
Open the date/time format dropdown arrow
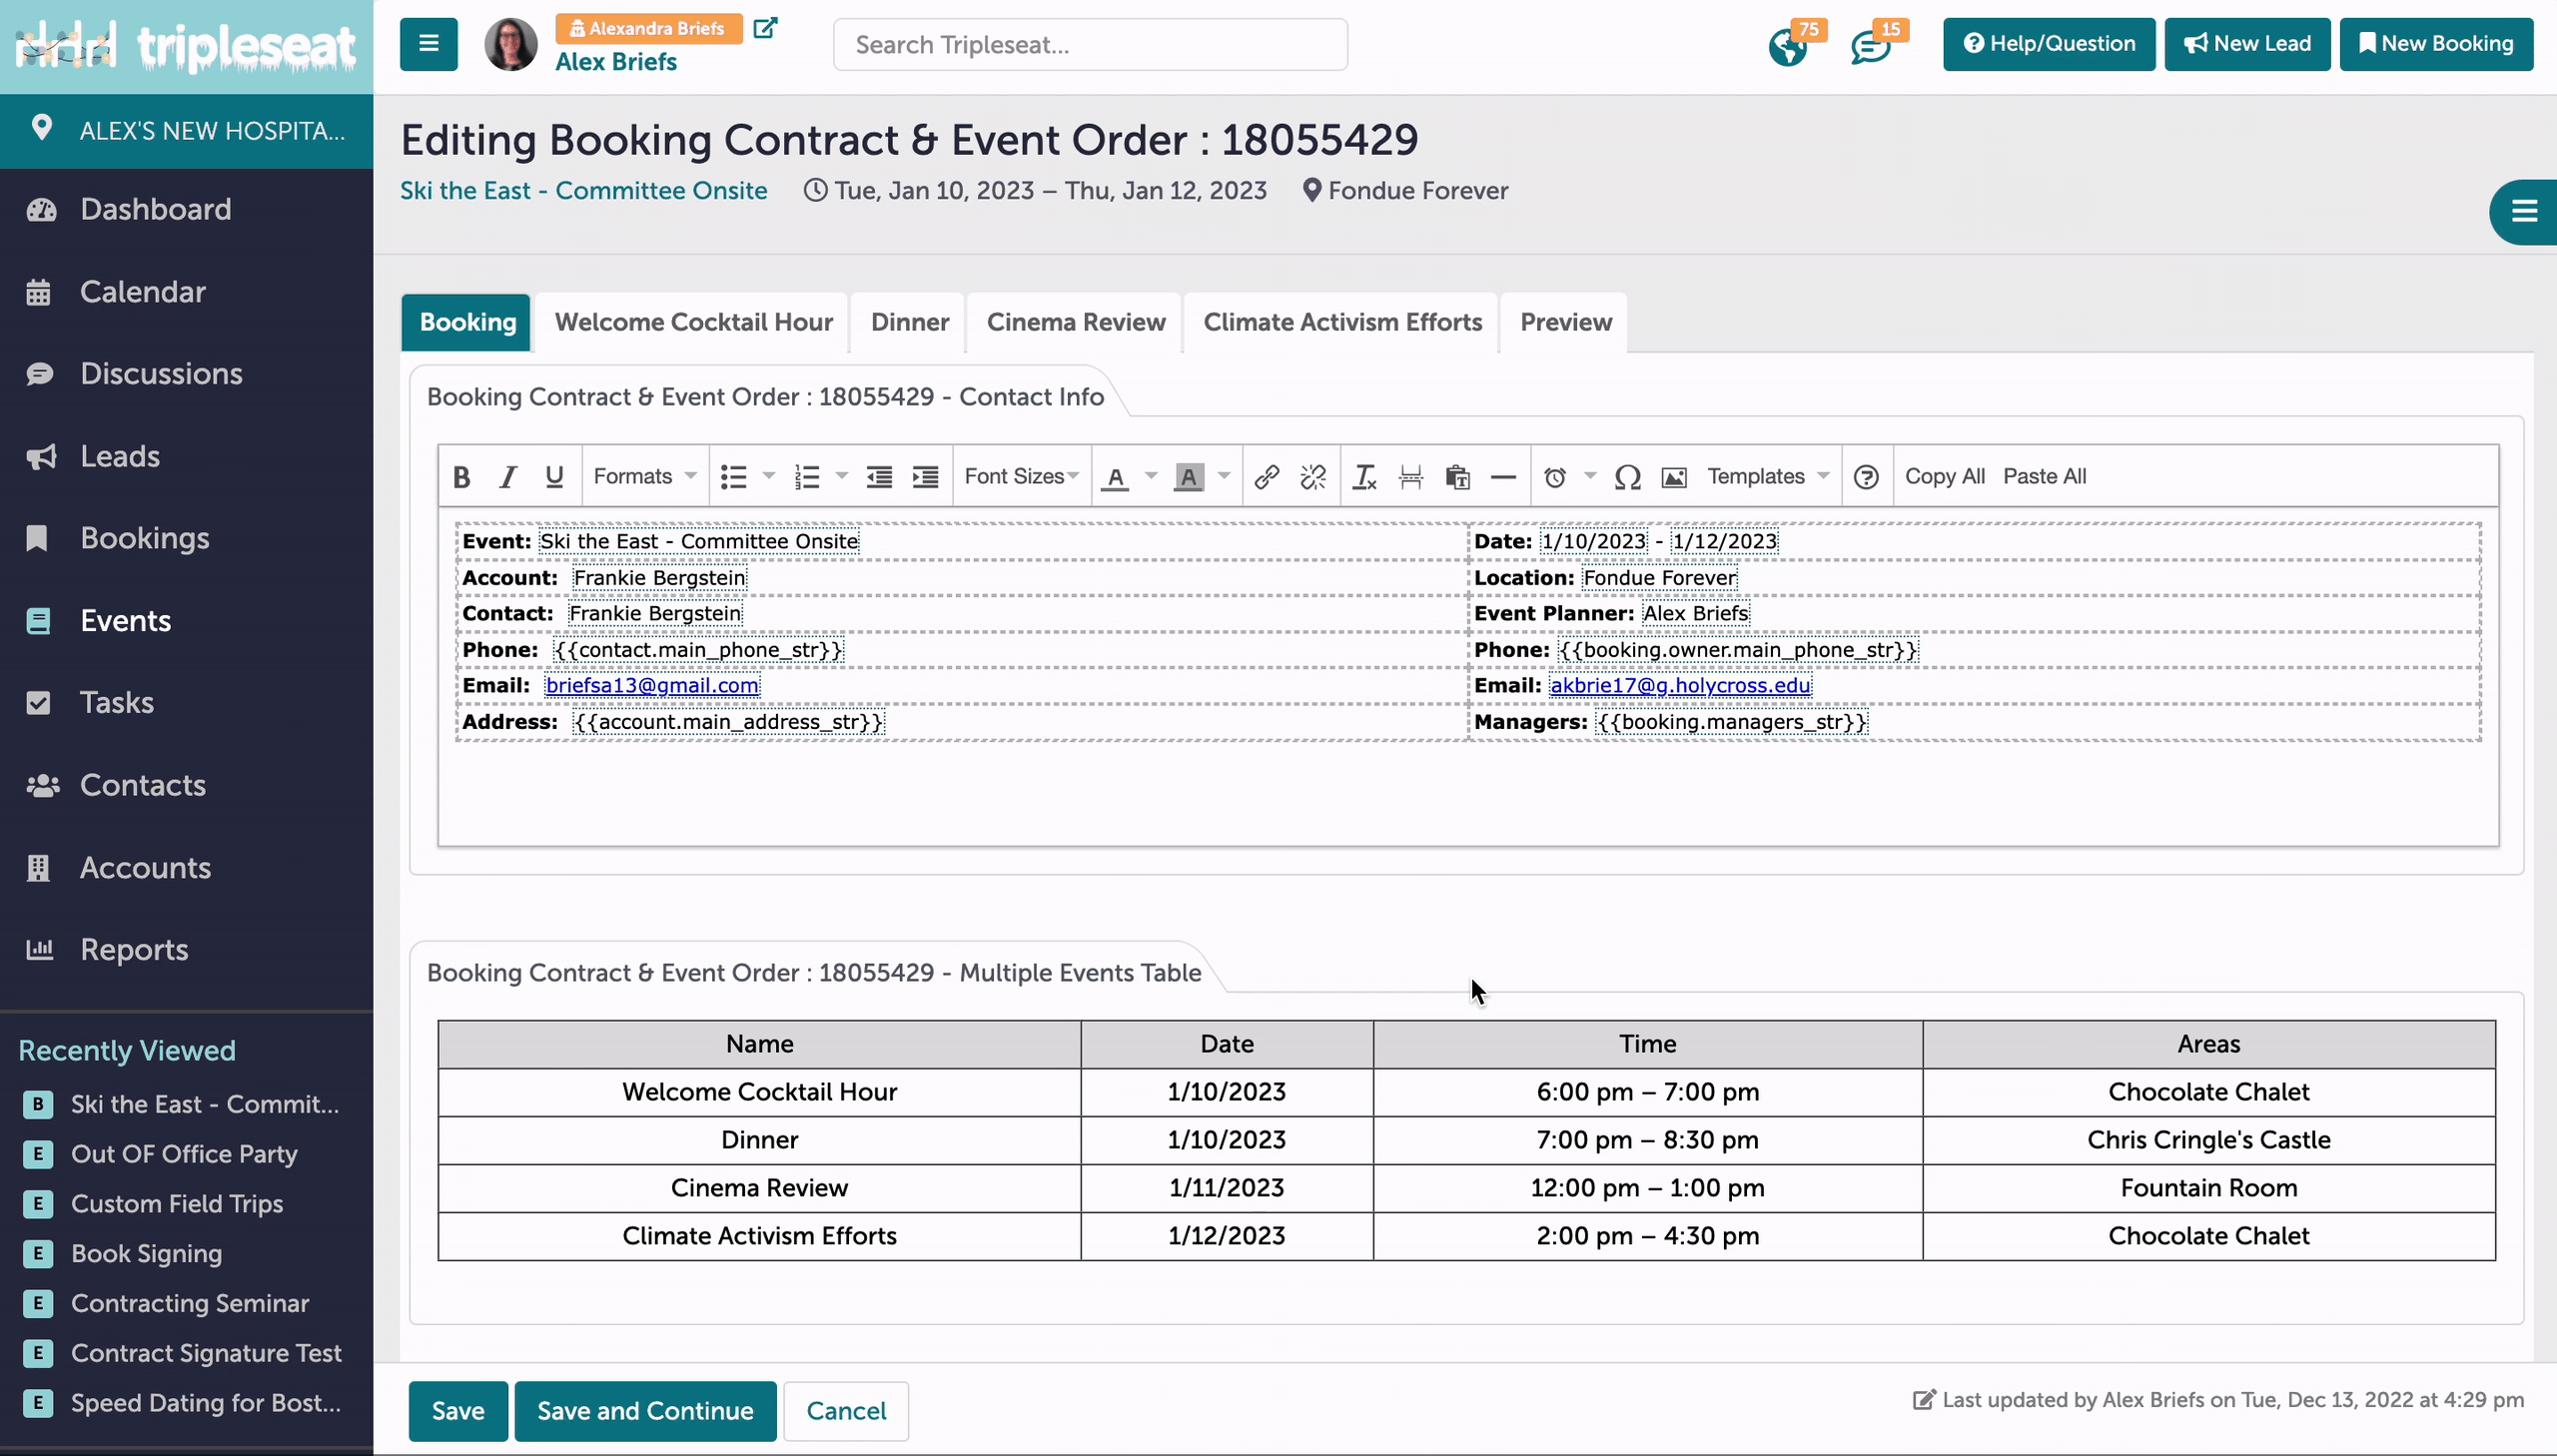click(1590, 476)
